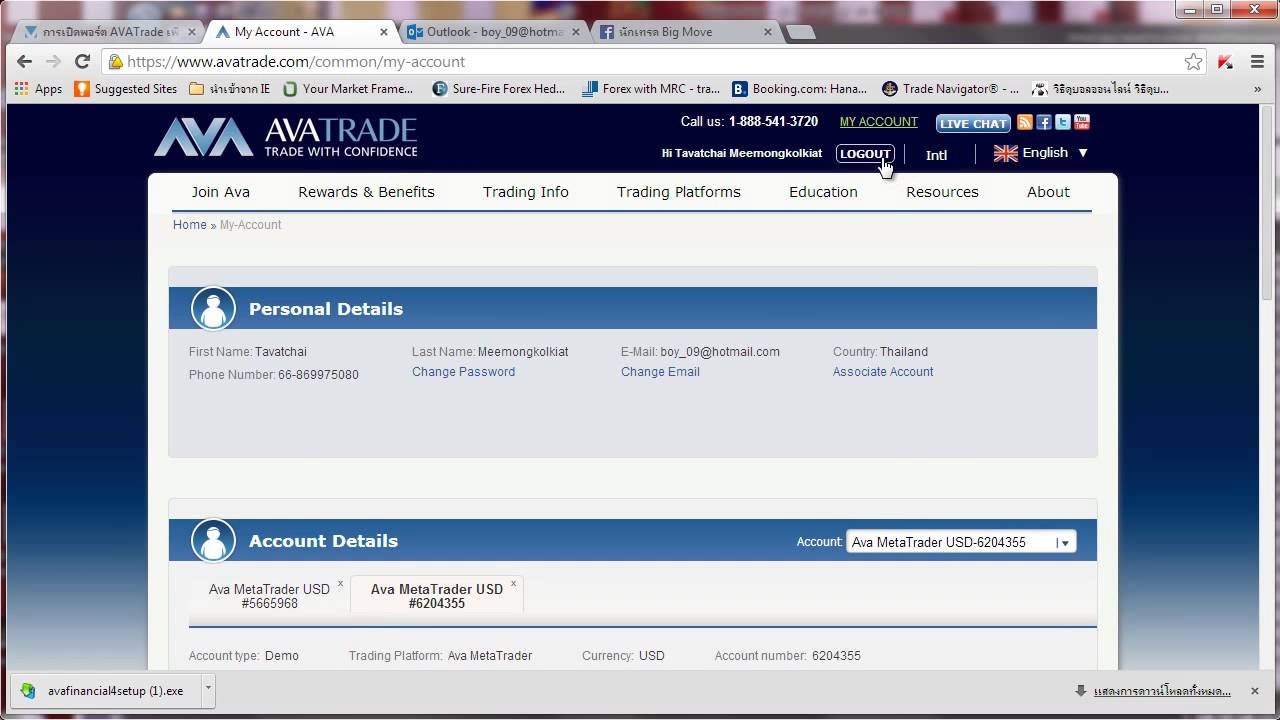
Task: Open the Resources menu
Action: point(942,192)
